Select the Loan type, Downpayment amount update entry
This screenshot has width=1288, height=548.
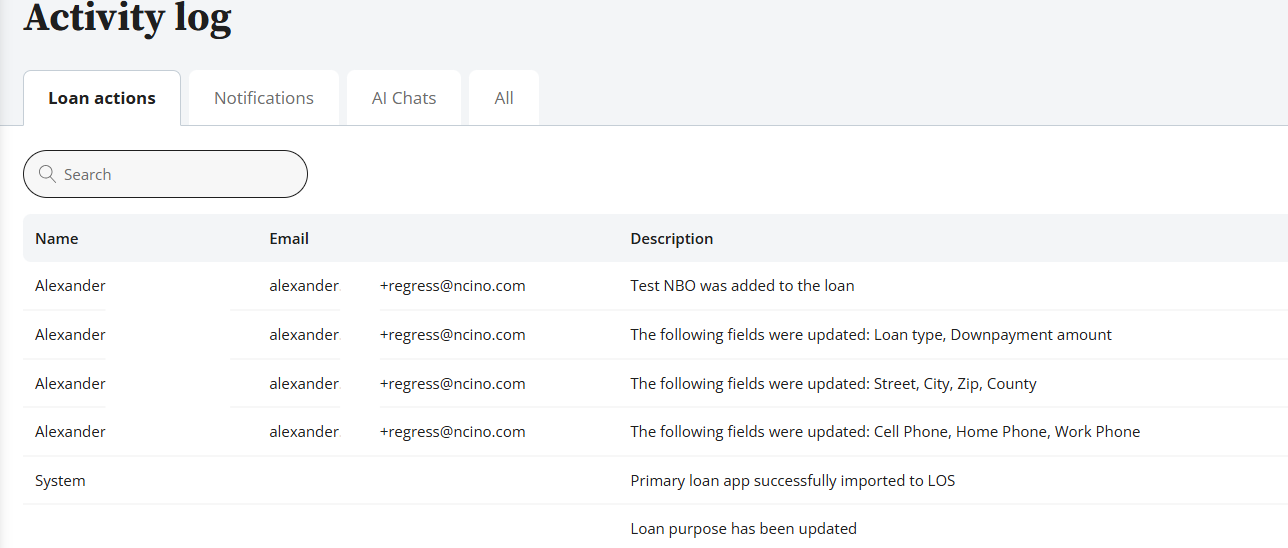pyautogui.click(x=870, y=335)
